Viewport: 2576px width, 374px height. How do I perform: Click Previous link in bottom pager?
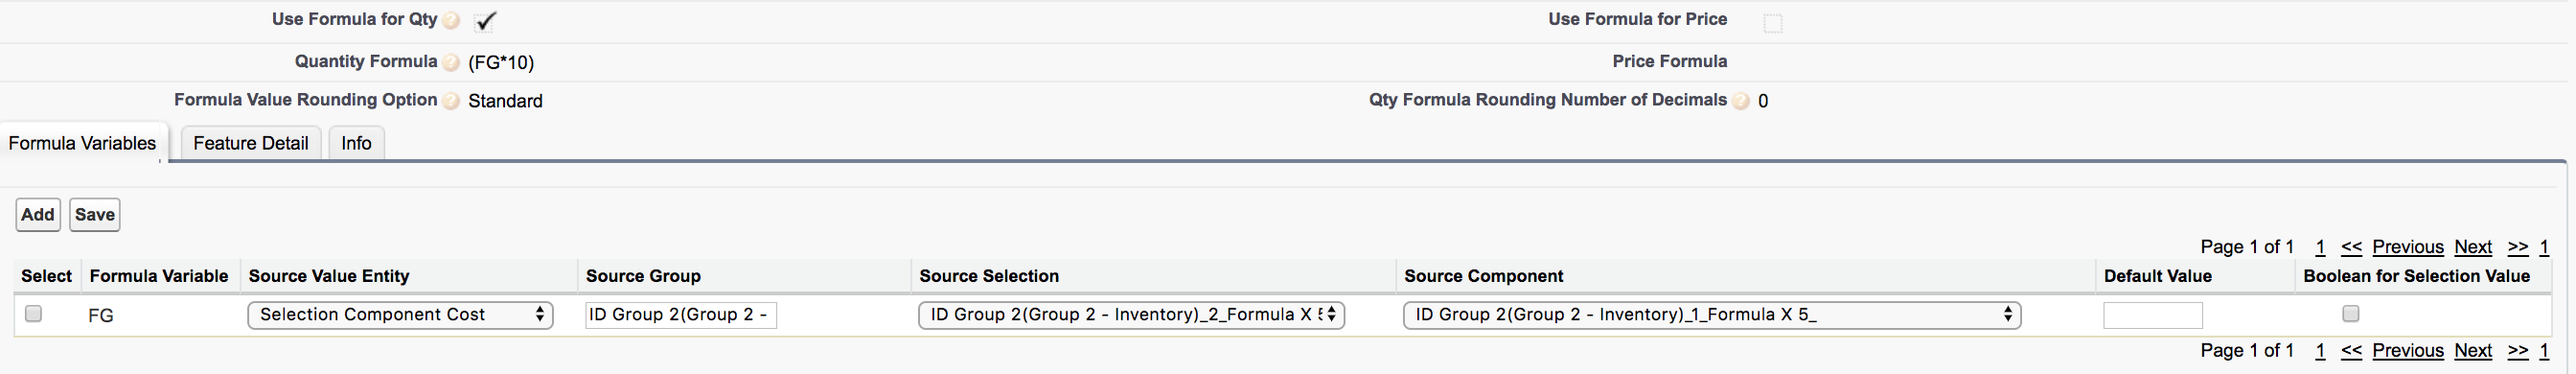(2408, 351)
